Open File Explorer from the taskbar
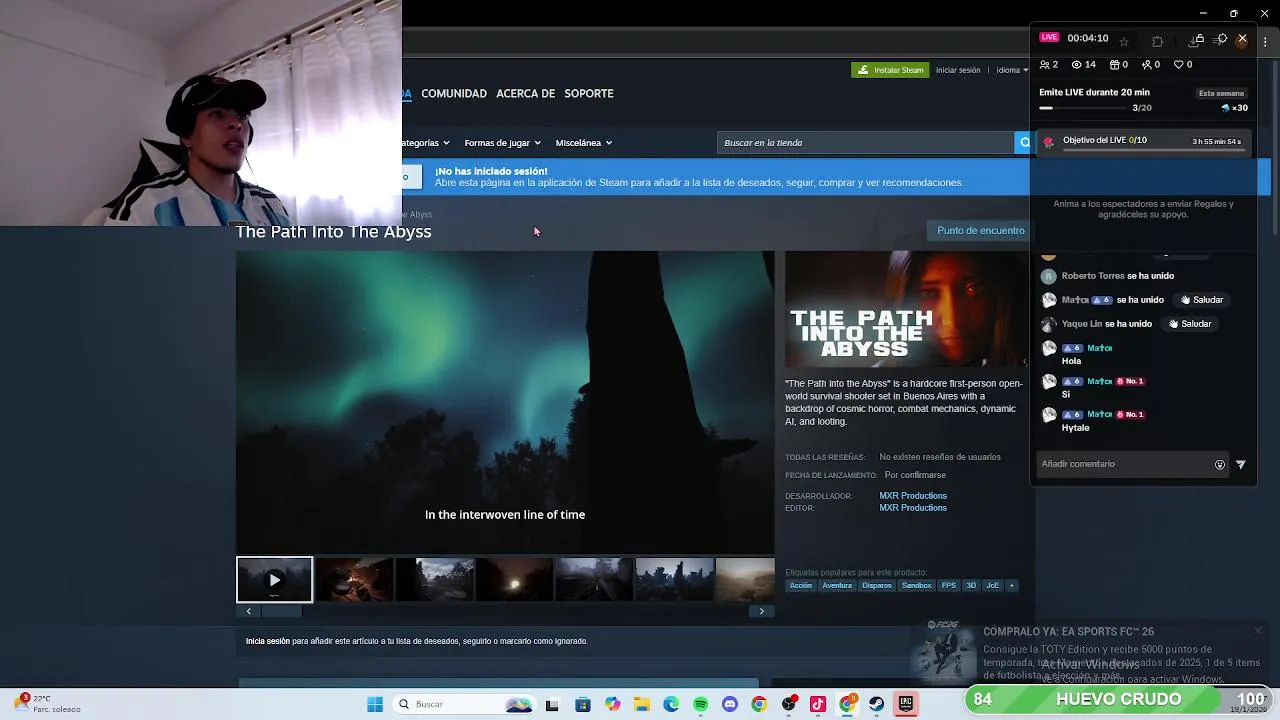This screenshot has width=1280, height=720. [x=641, y=704]
